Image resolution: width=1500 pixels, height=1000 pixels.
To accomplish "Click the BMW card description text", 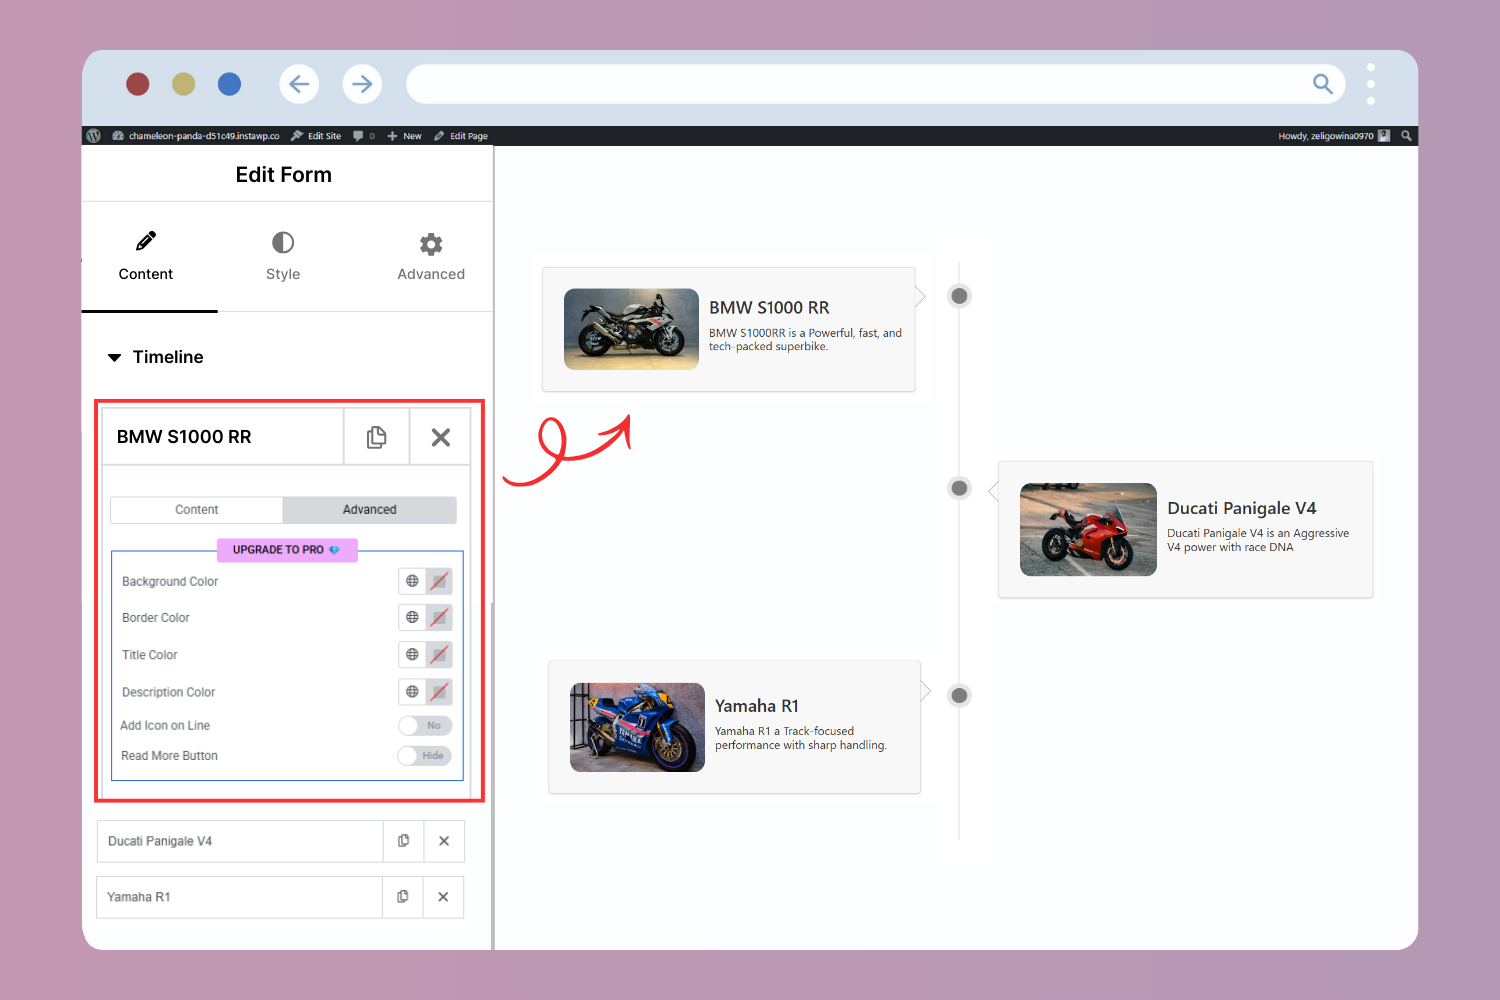I will pyautogui.click(x=805, y=340).
